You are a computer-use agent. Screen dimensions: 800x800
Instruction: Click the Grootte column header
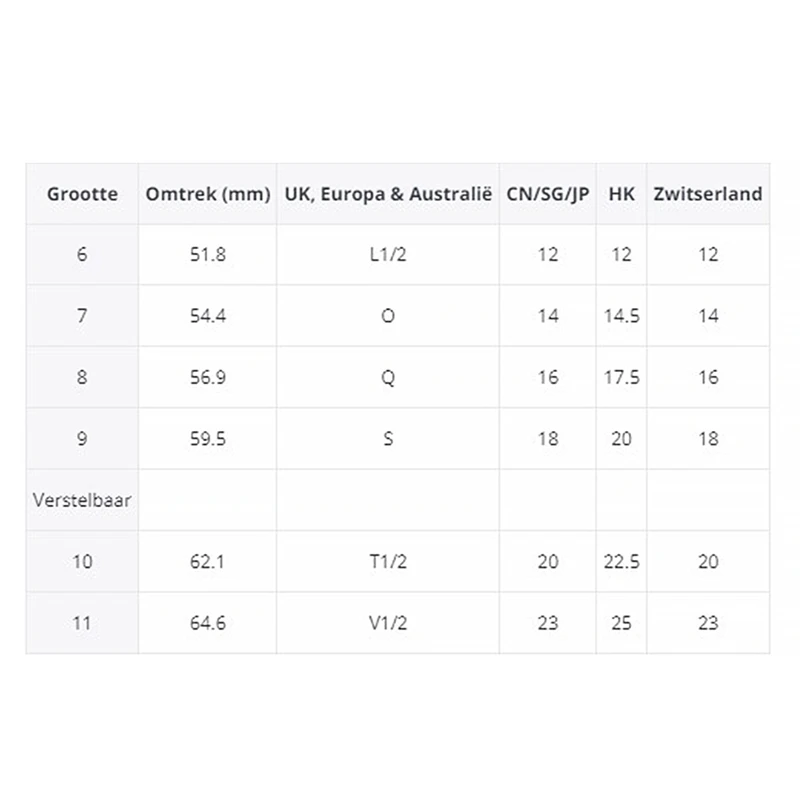pos(82,194)
